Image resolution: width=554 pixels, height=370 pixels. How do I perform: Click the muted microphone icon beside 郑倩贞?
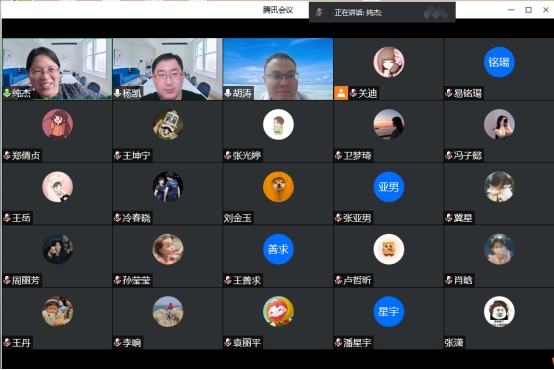coord(7,155)
